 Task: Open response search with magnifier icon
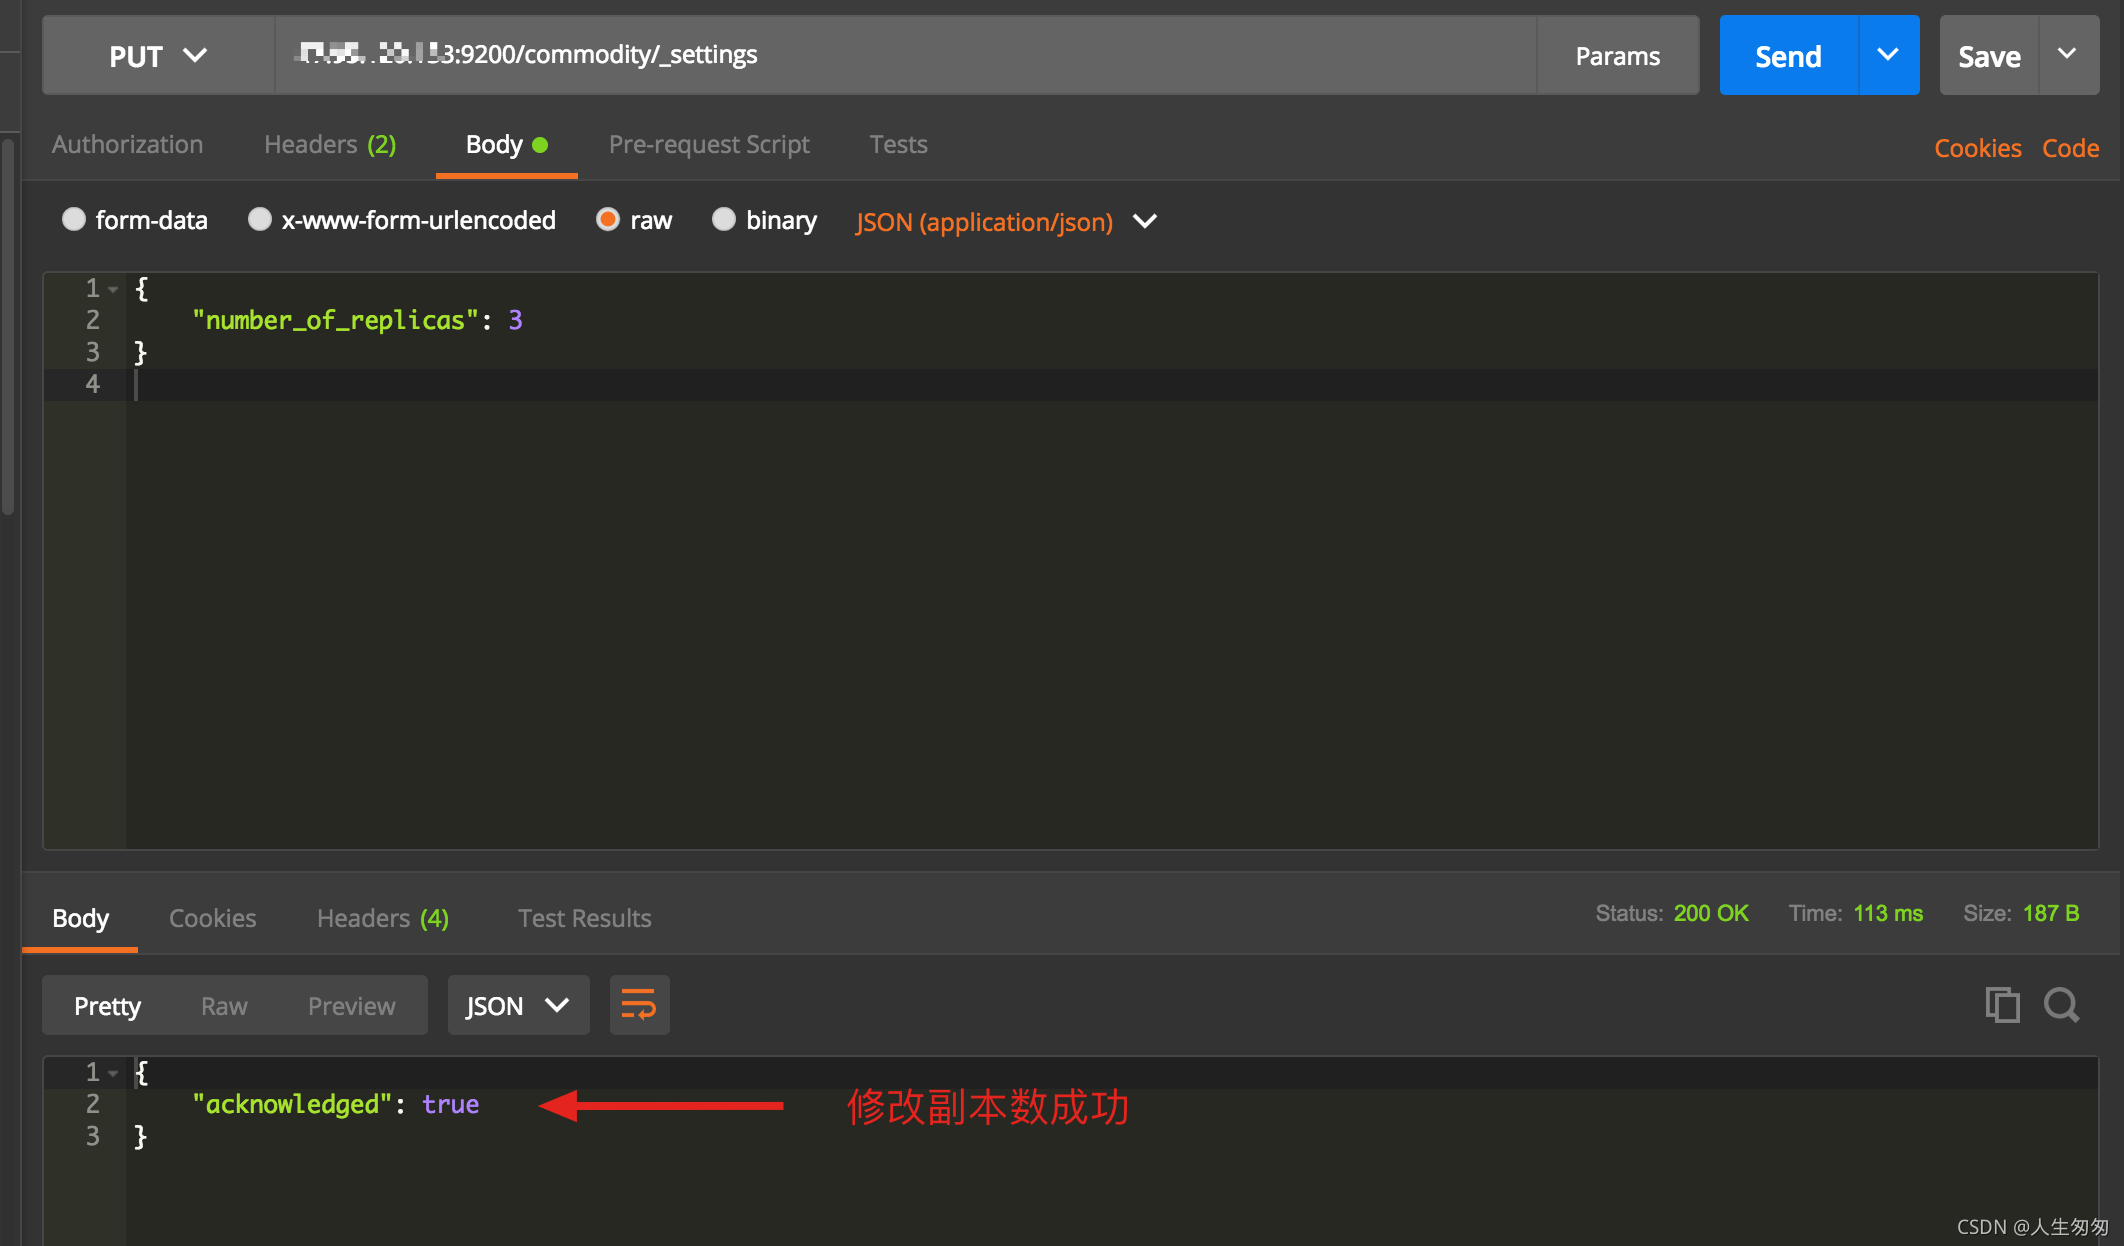[2061, 1005]
